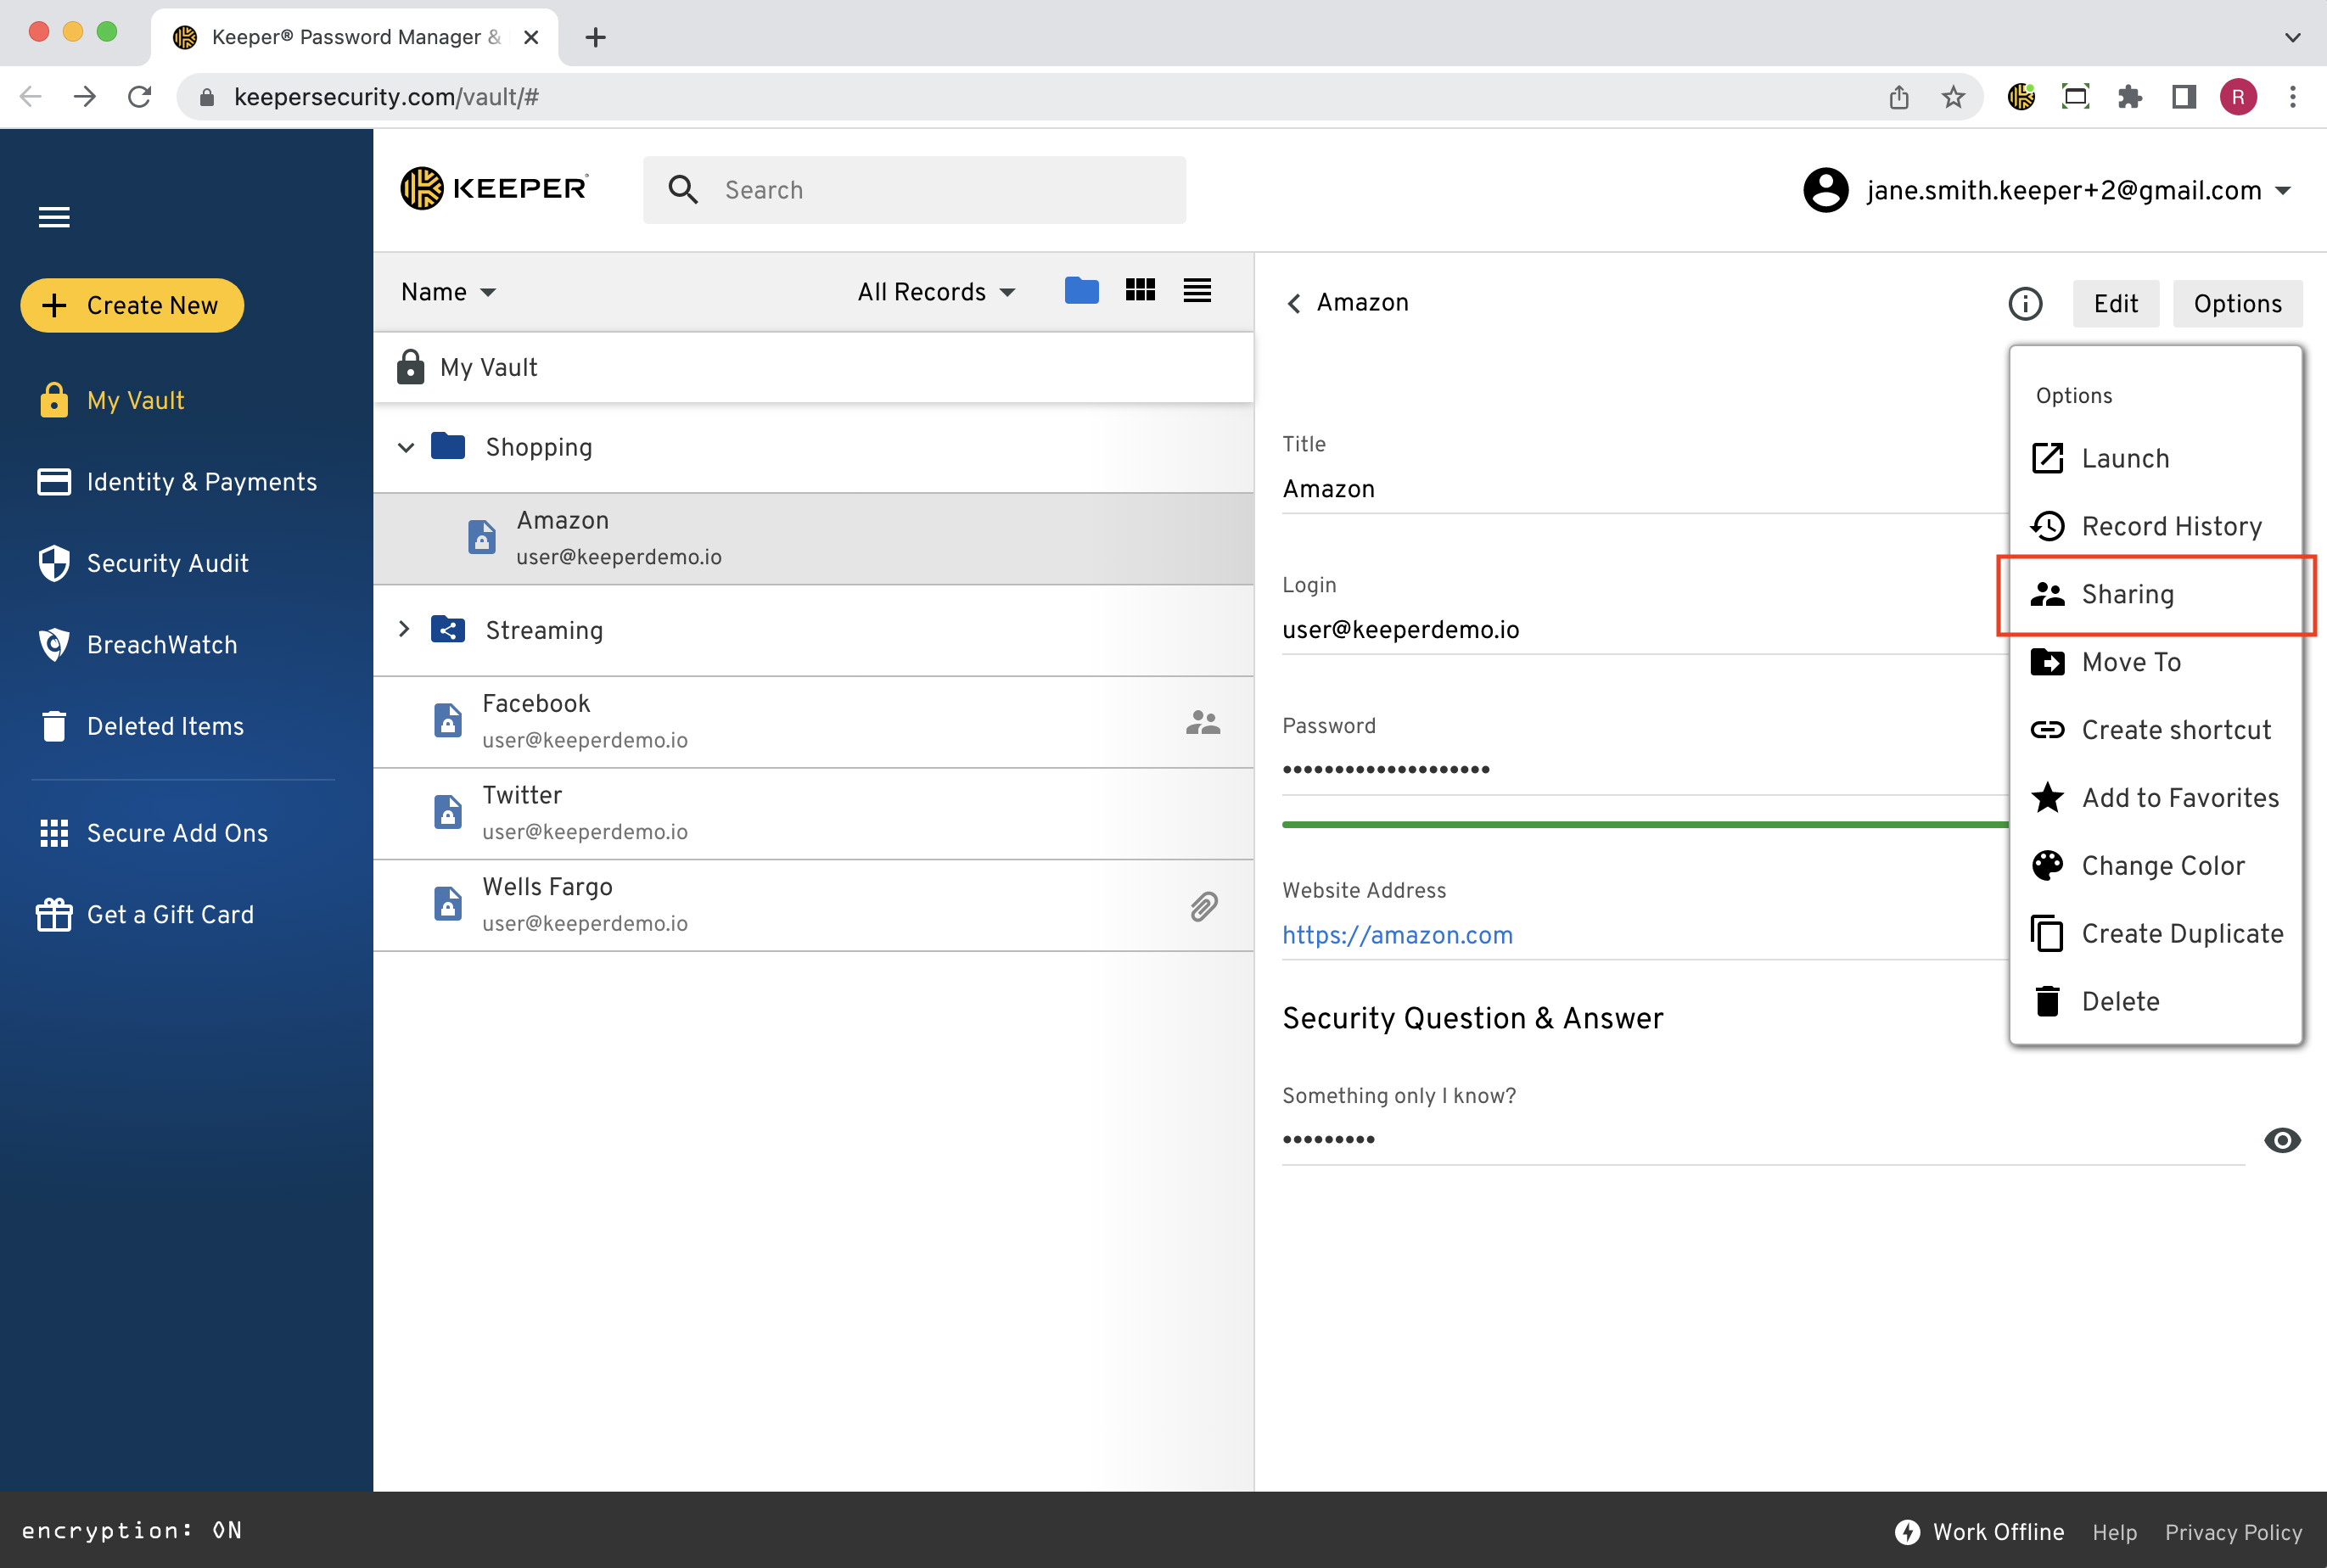This screenshot has width=2327, height=1568.
Task: Open Record History from Options
Action: [x=2156, y=526]
